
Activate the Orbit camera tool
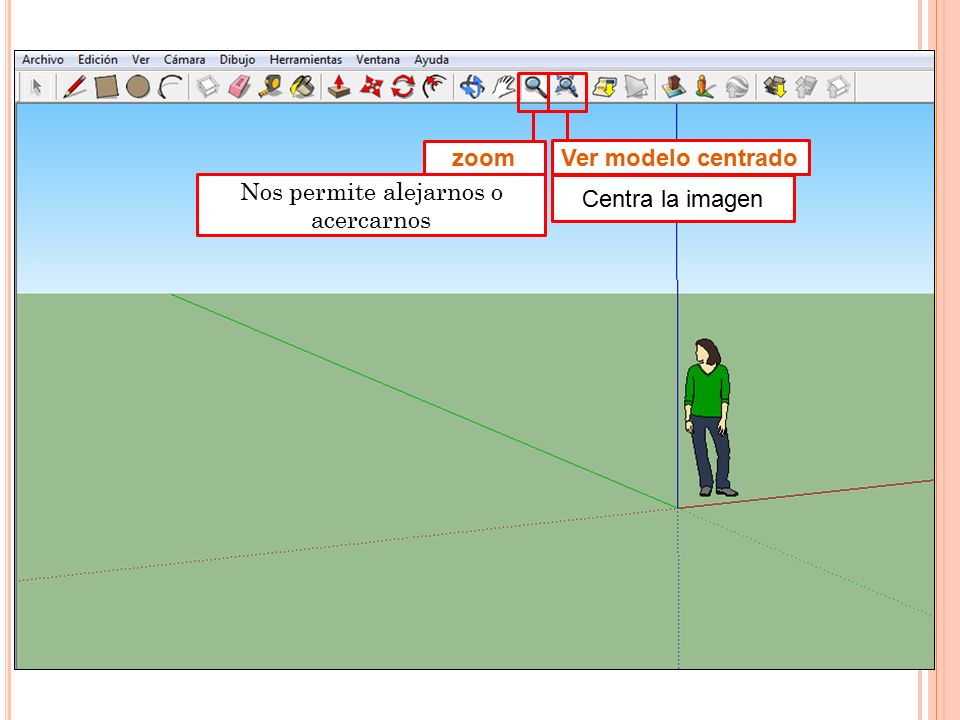(x=472, y=87)
